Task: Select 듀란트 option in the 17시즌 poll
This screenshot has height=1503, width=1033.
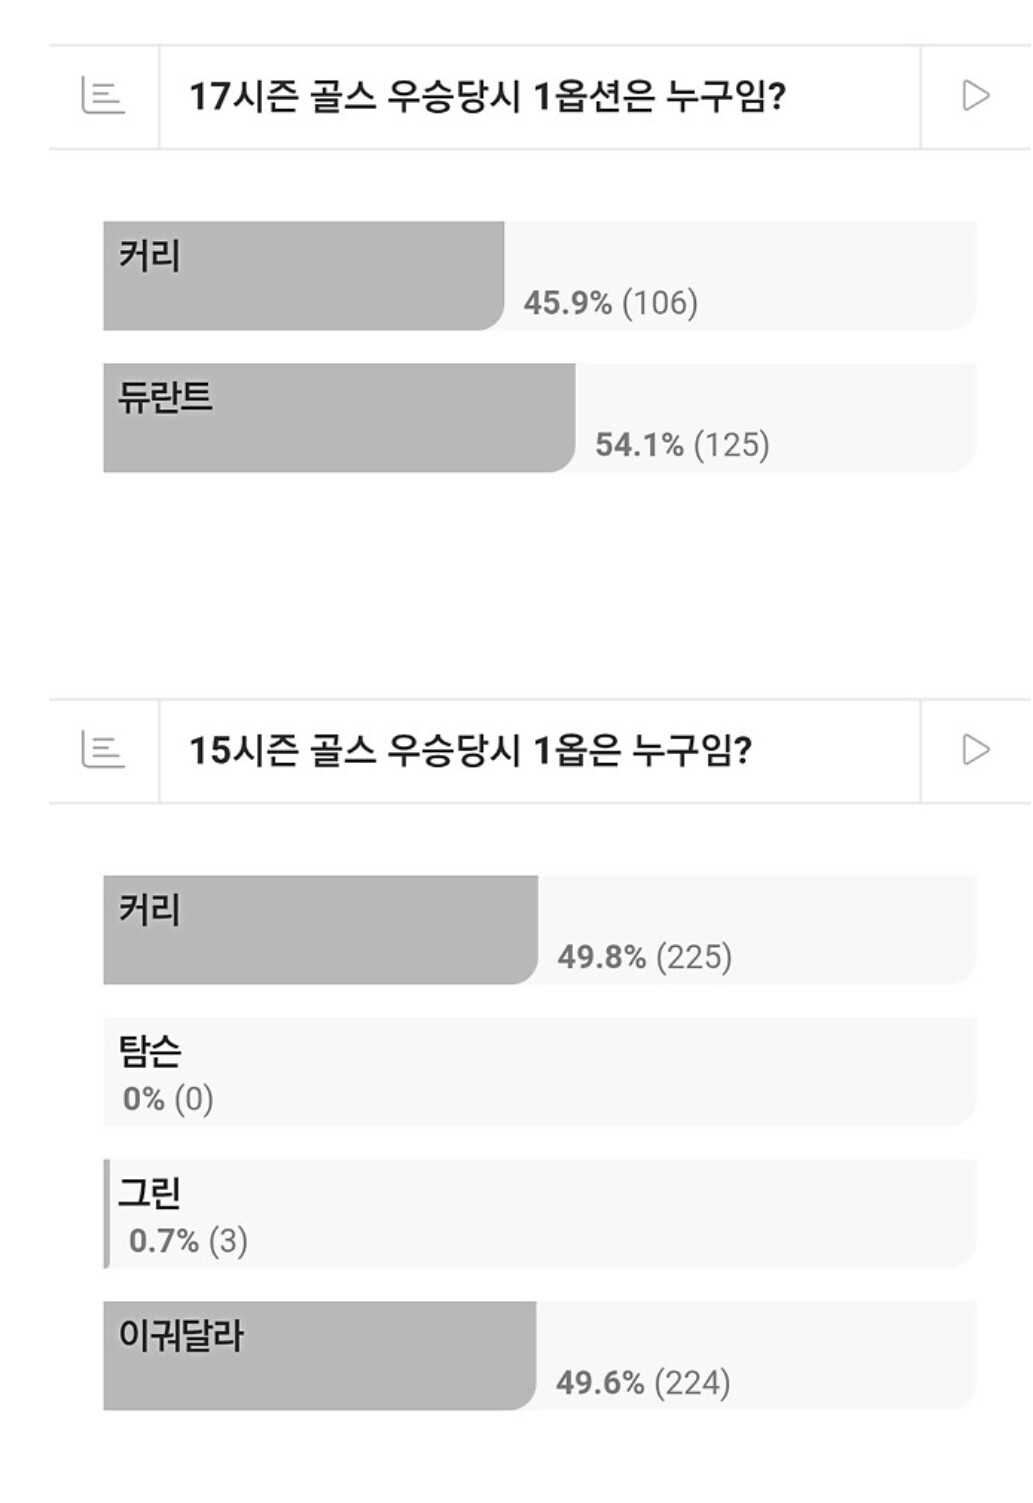Action: [540, 418]
